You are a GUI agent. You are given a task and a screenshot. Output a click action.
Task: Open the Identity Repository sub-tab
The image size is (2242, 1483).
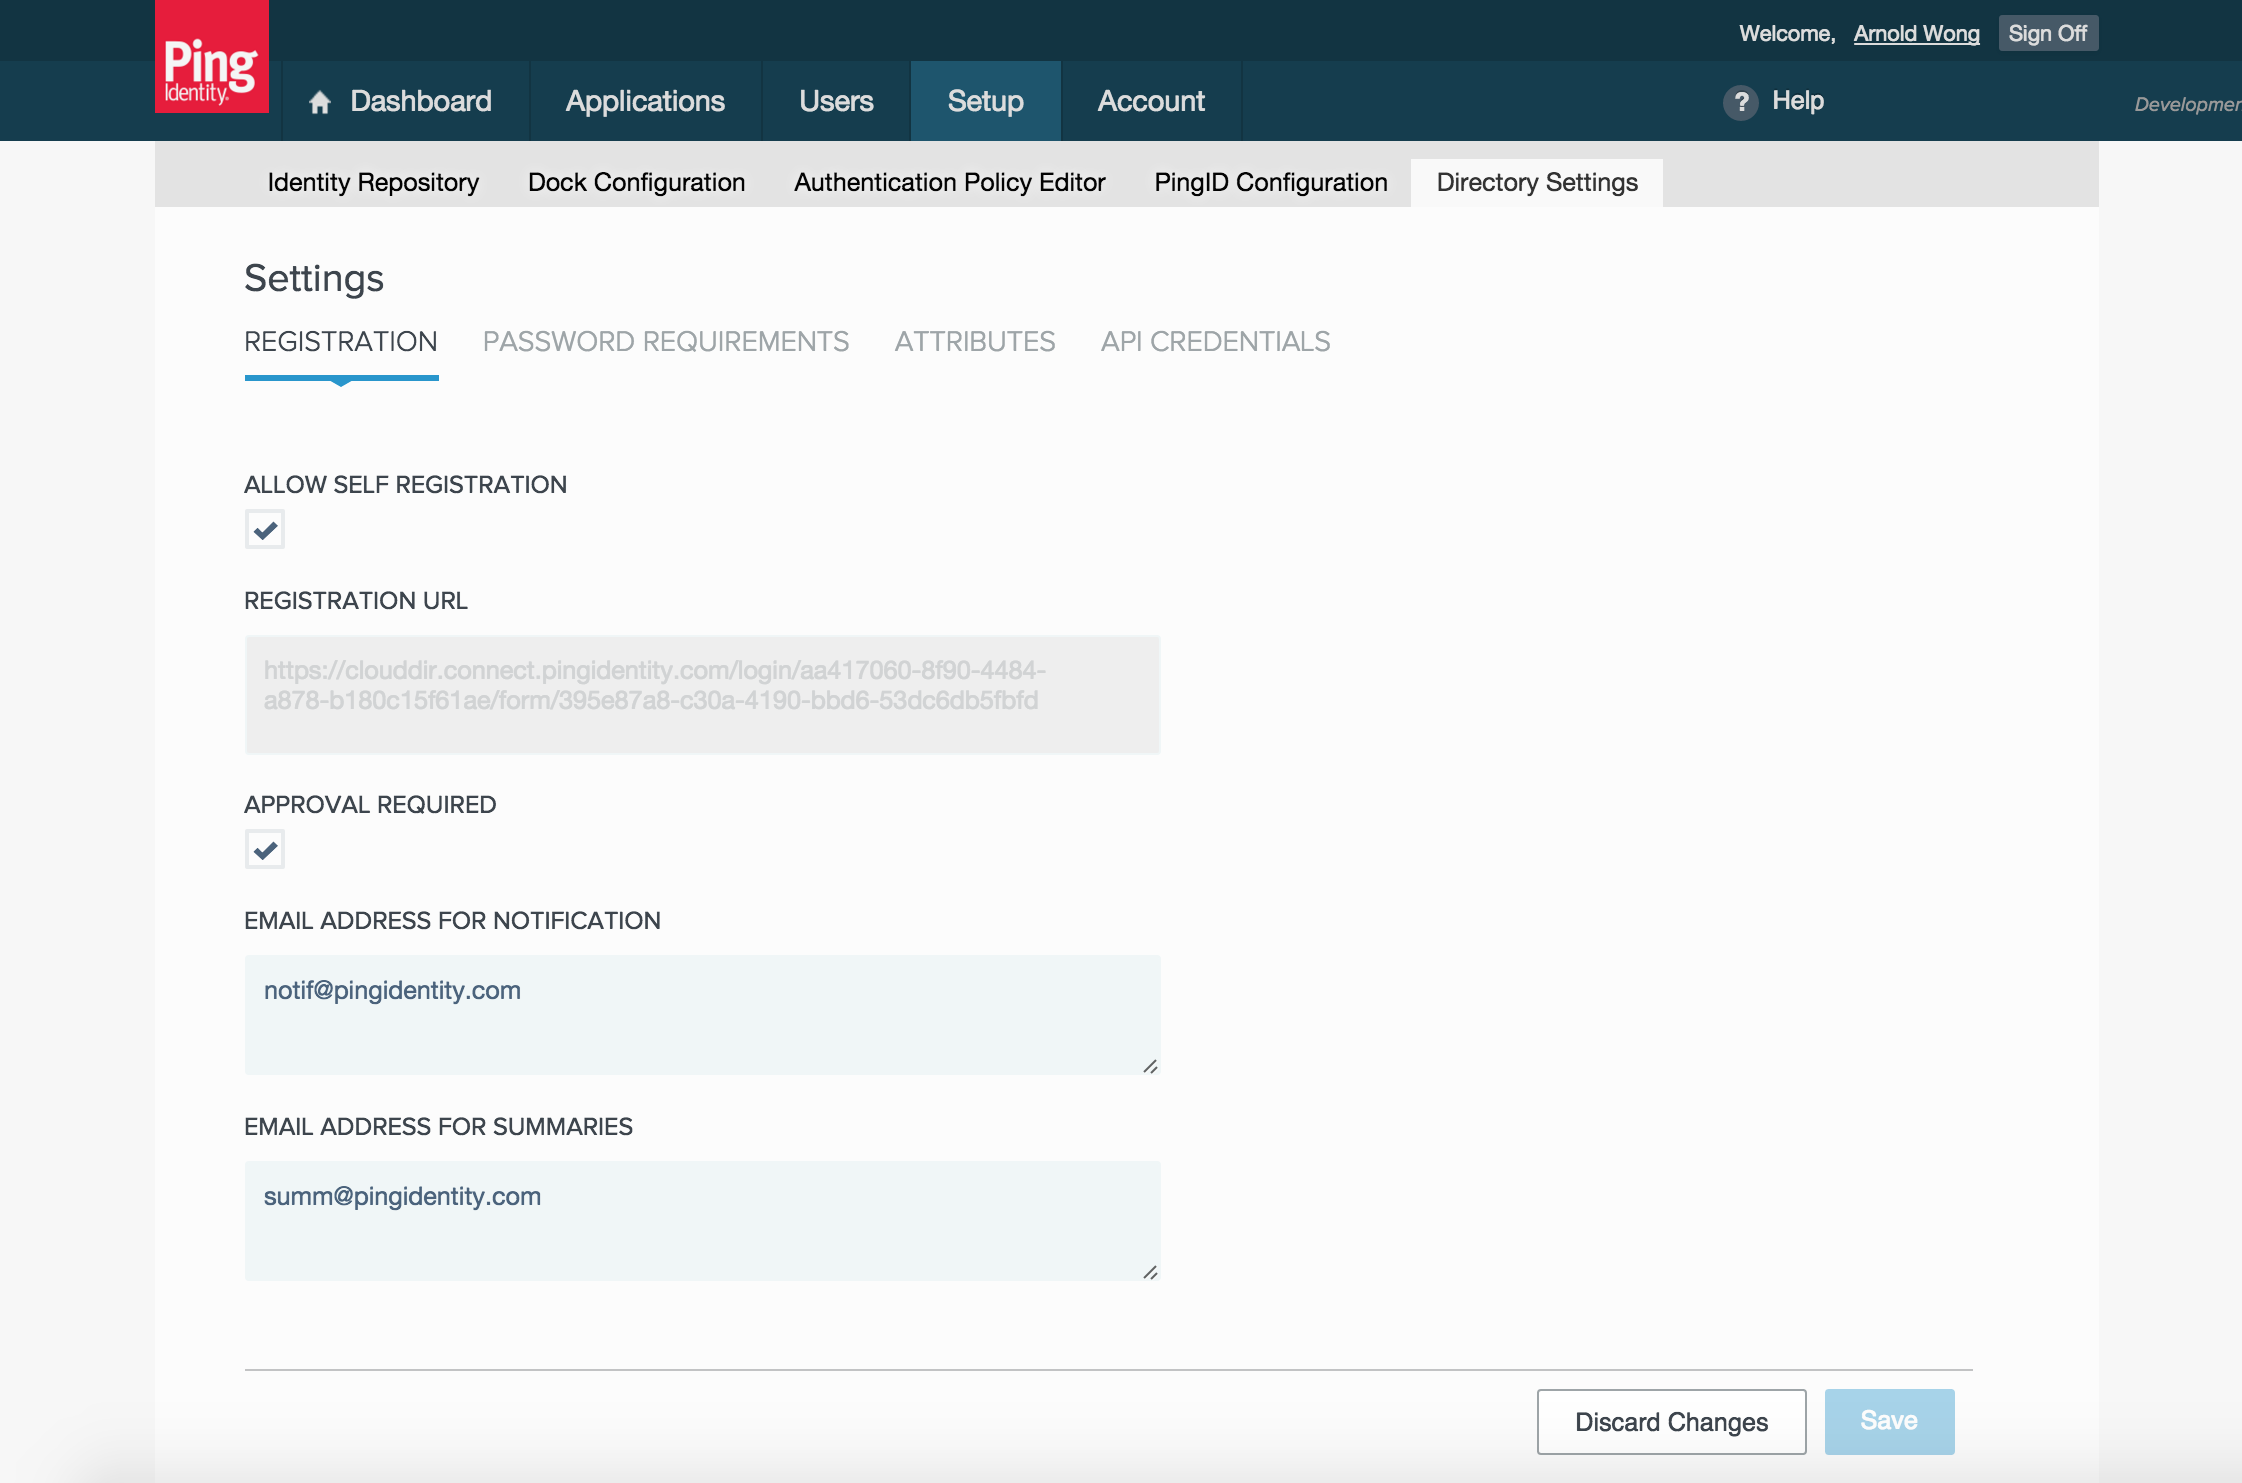(x=373, y=182)
